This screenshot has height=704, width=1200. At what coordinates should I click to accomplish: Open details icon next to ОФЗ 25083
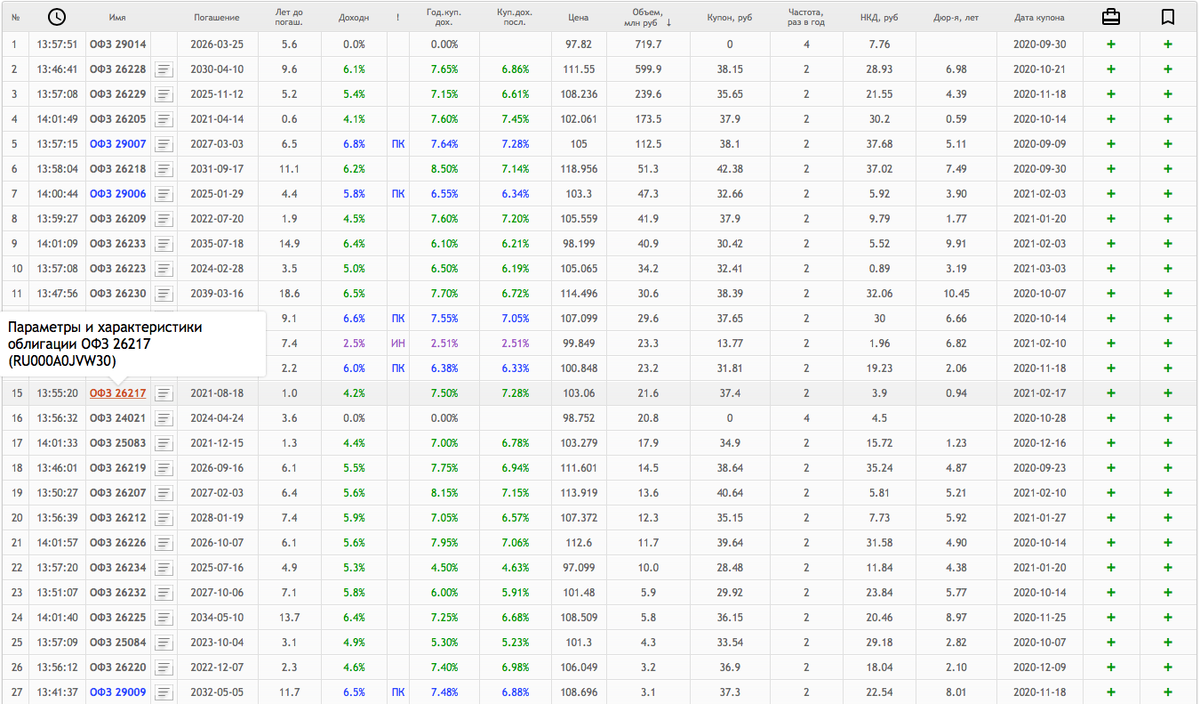(164, 443)
